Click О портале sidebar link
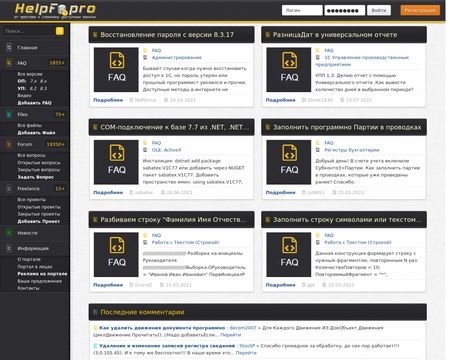Viewport: 450px width, 360px height. [29, 259]
